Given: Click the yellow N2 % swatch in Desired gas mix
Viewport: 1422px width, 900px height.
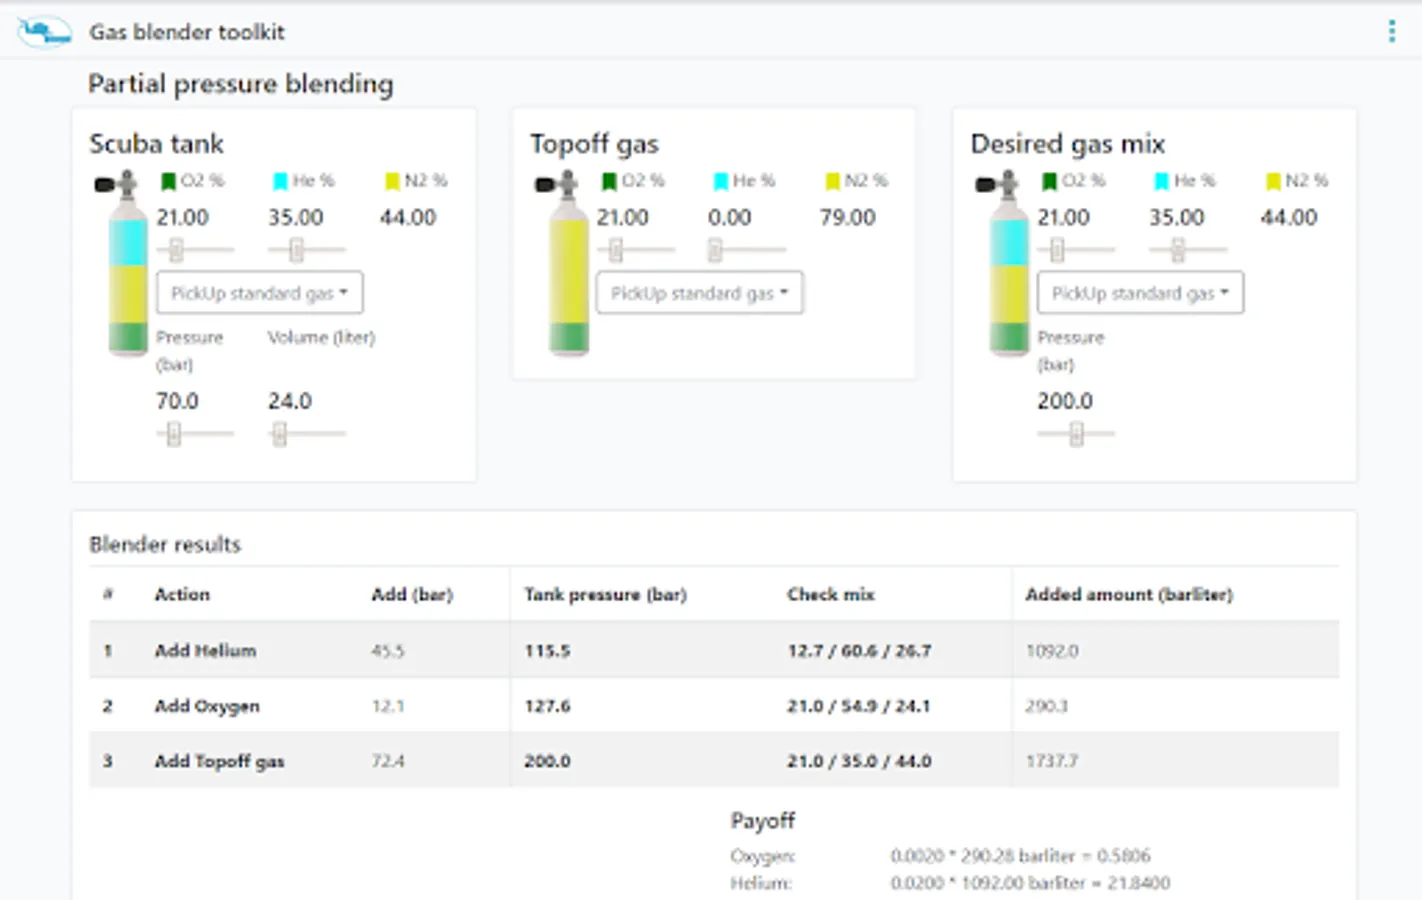Looking at the screenshot, I should click(1273, 181).
